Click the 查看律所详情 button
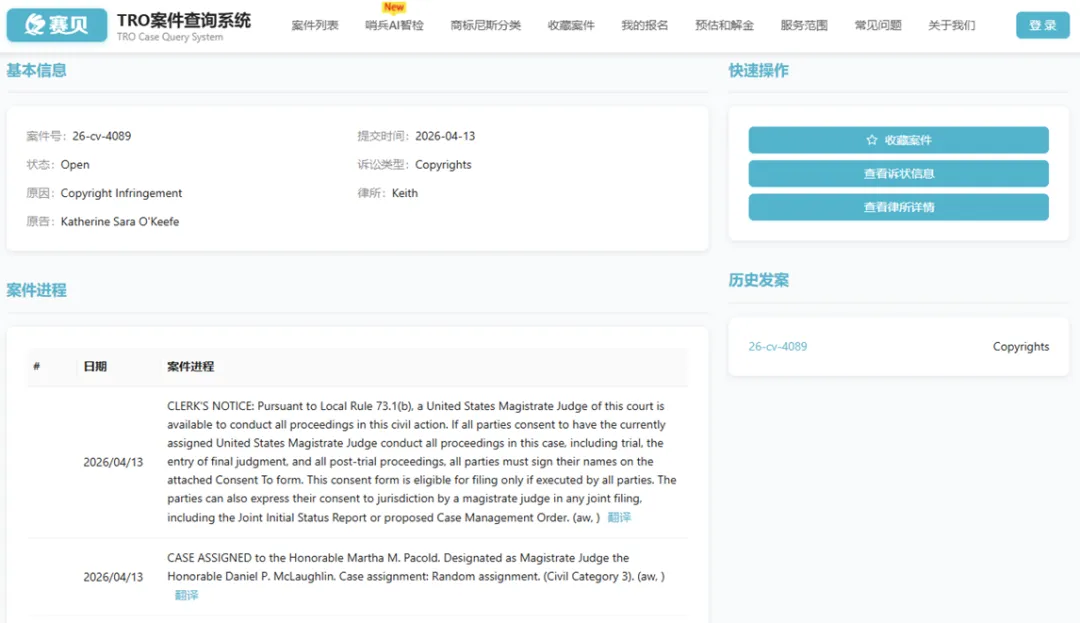Image resolution: width=1080 pixels, height=623 pixels. coord(898,207)
